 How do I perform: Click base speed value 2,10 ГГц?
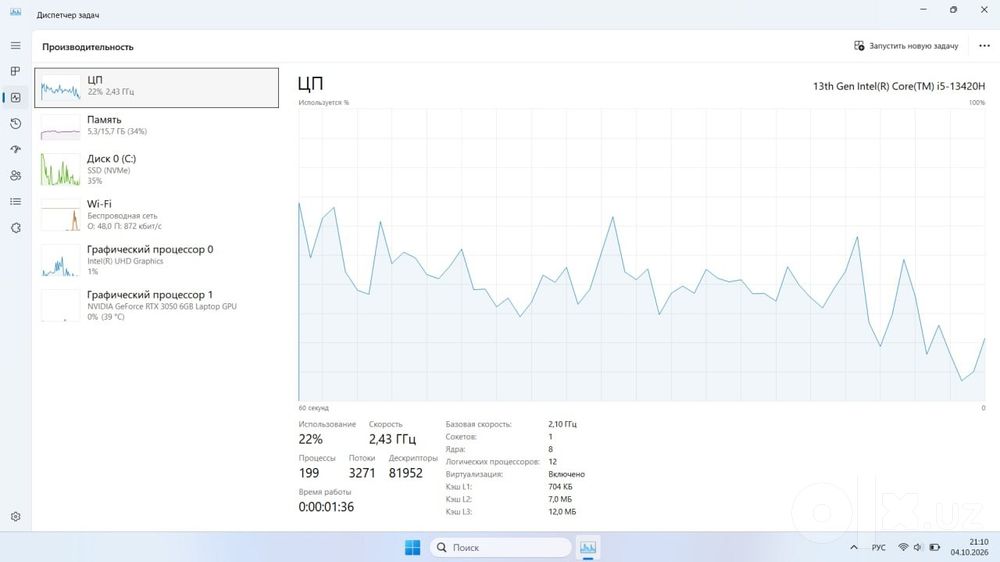point(562,424)
